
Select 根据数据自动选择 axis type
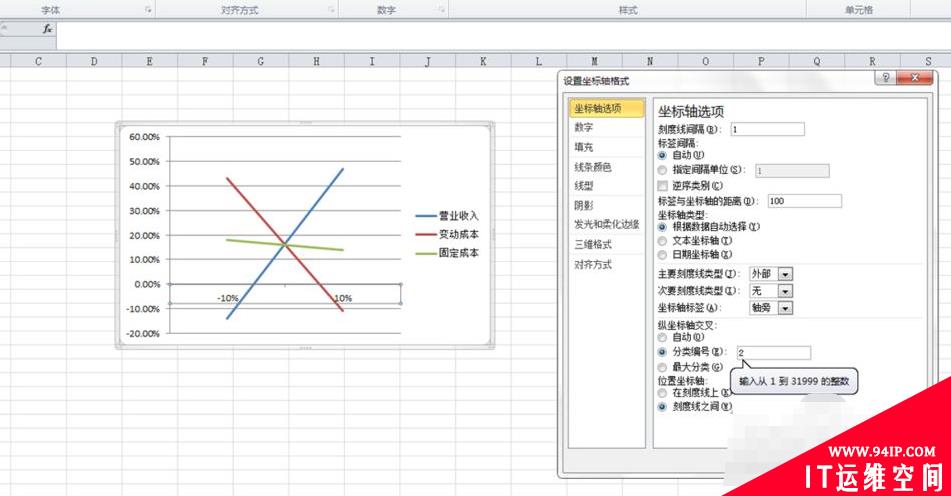[662, 227]
